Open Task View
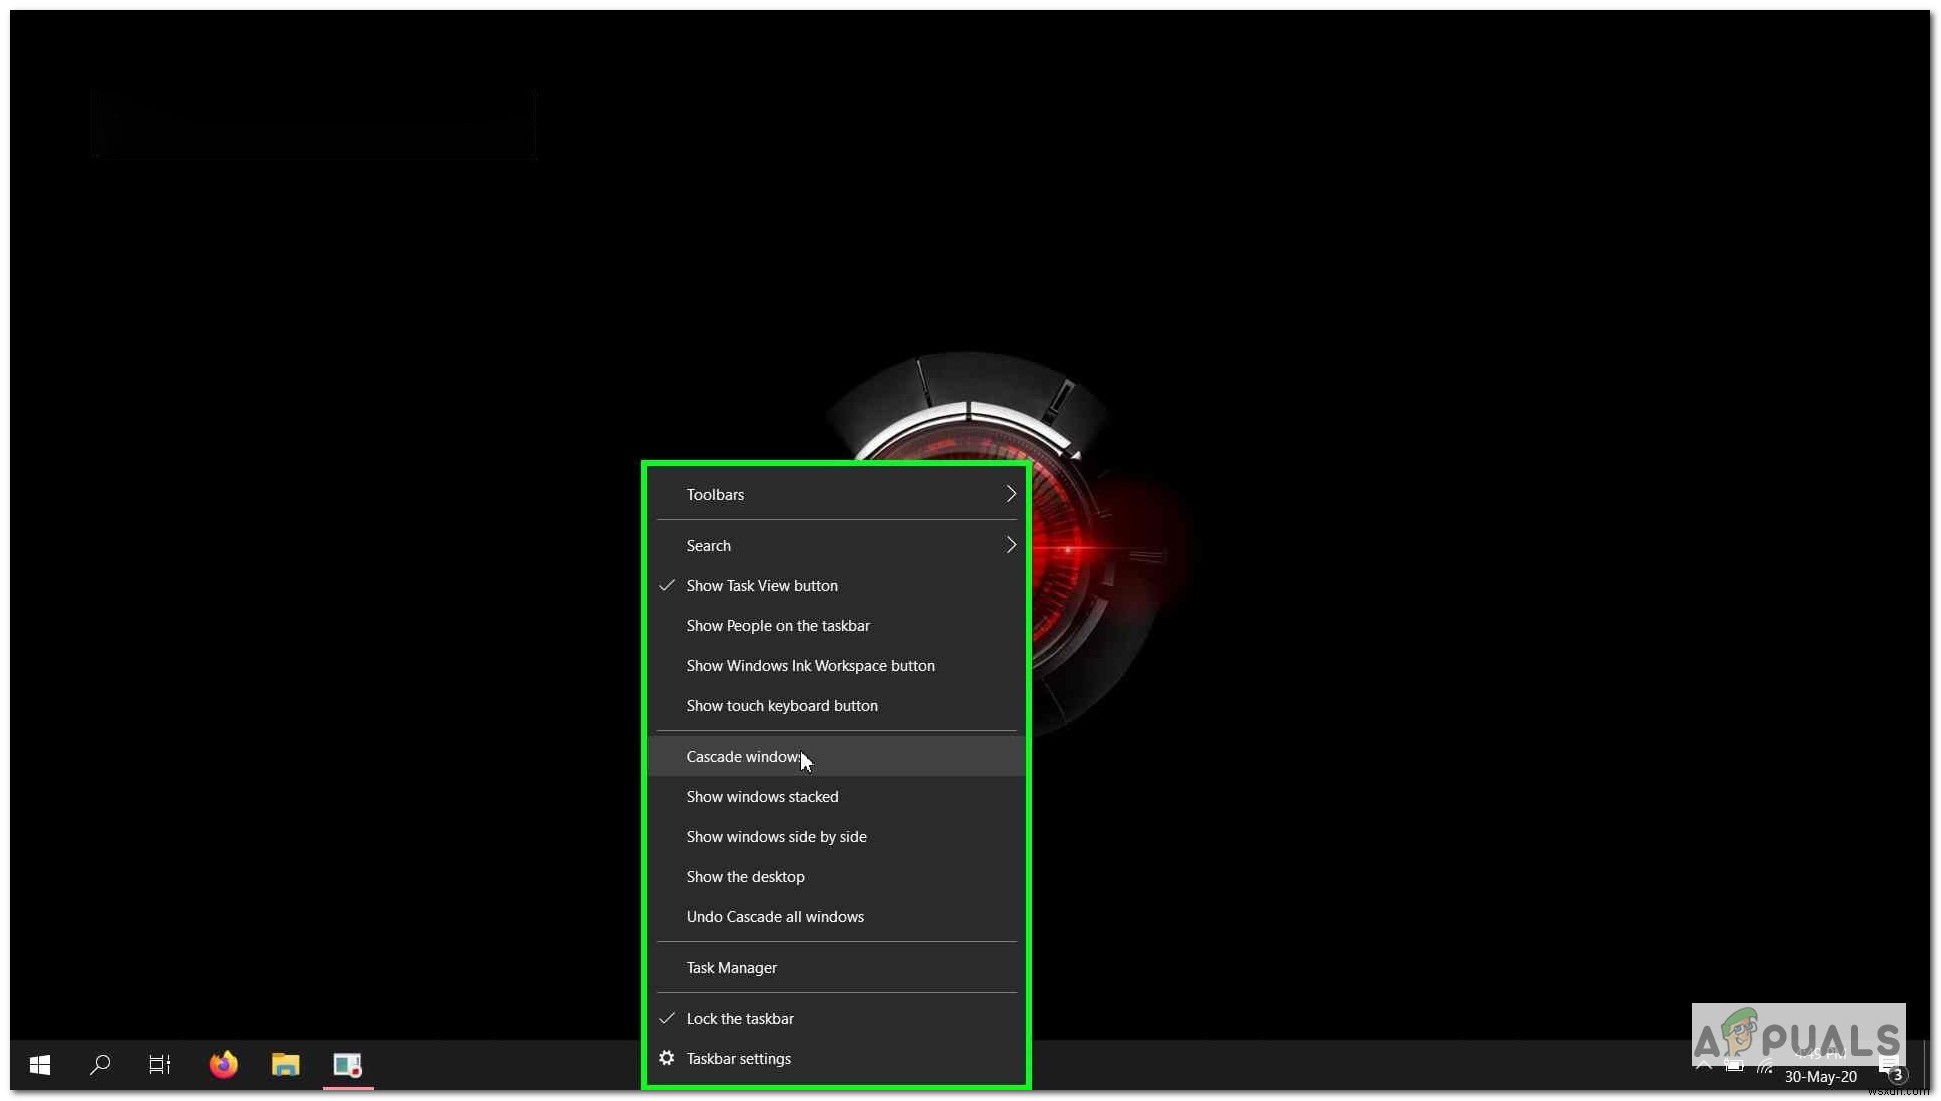Viewport: 1941px width, 1101px height. (x=160, y=1064)
